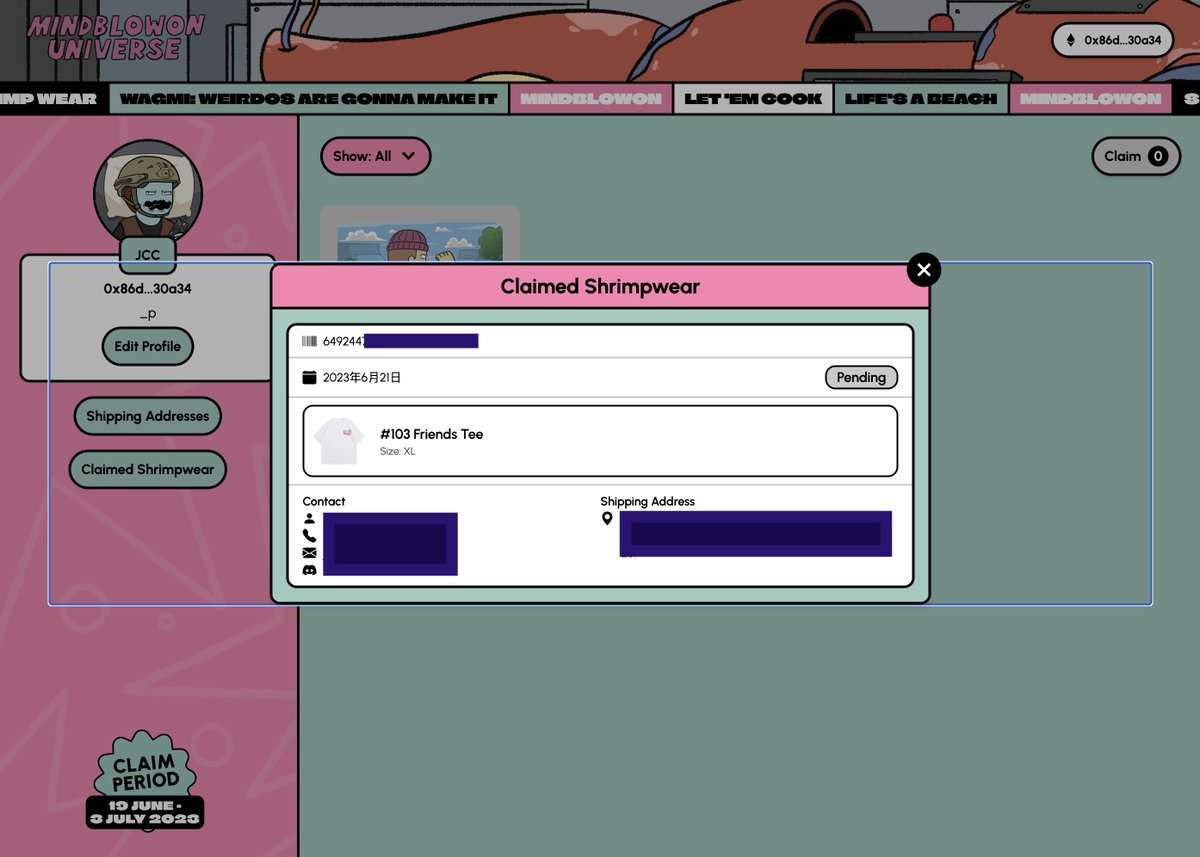Open the wallet 0x86d...30a34 button
Image resolution: width=1200 pixels, height=857 pixels.
pyautogui.click(x=1113, y=40)
